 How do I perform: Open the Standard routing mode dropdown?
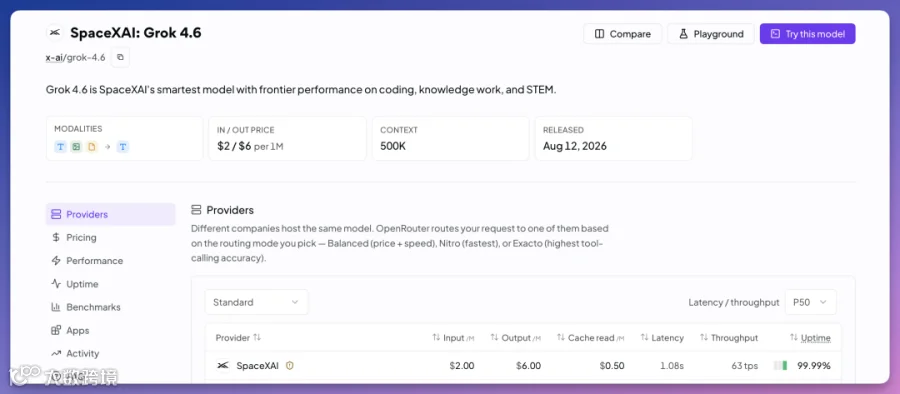[x=257, y=302]
